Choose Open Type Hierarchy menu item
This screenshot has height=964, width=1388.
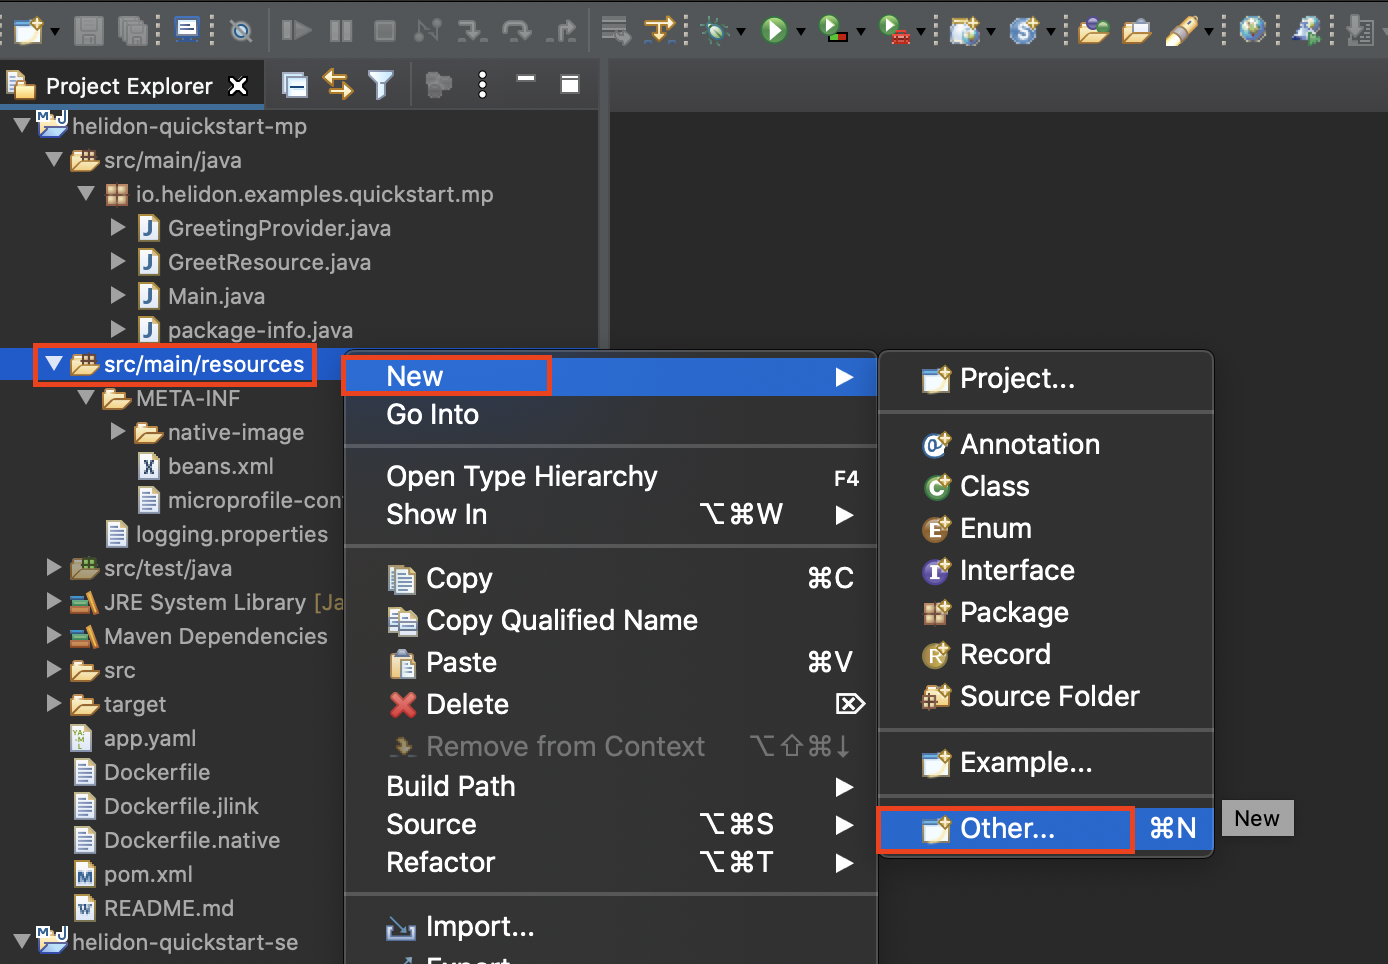click(x=610, y=477)
